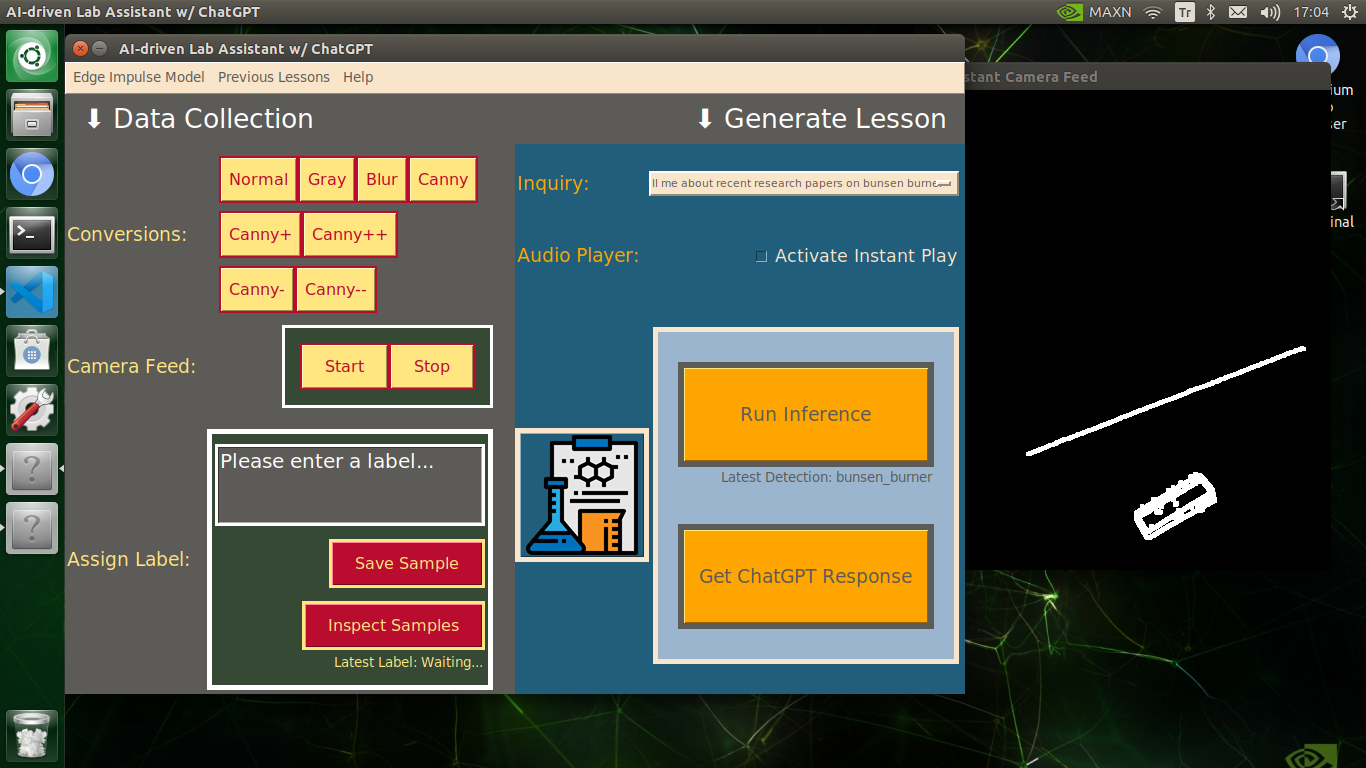Click the Latest Label: Waiting... text
The height and width of the screenshot is (768, 1366).
click(409, 662)
